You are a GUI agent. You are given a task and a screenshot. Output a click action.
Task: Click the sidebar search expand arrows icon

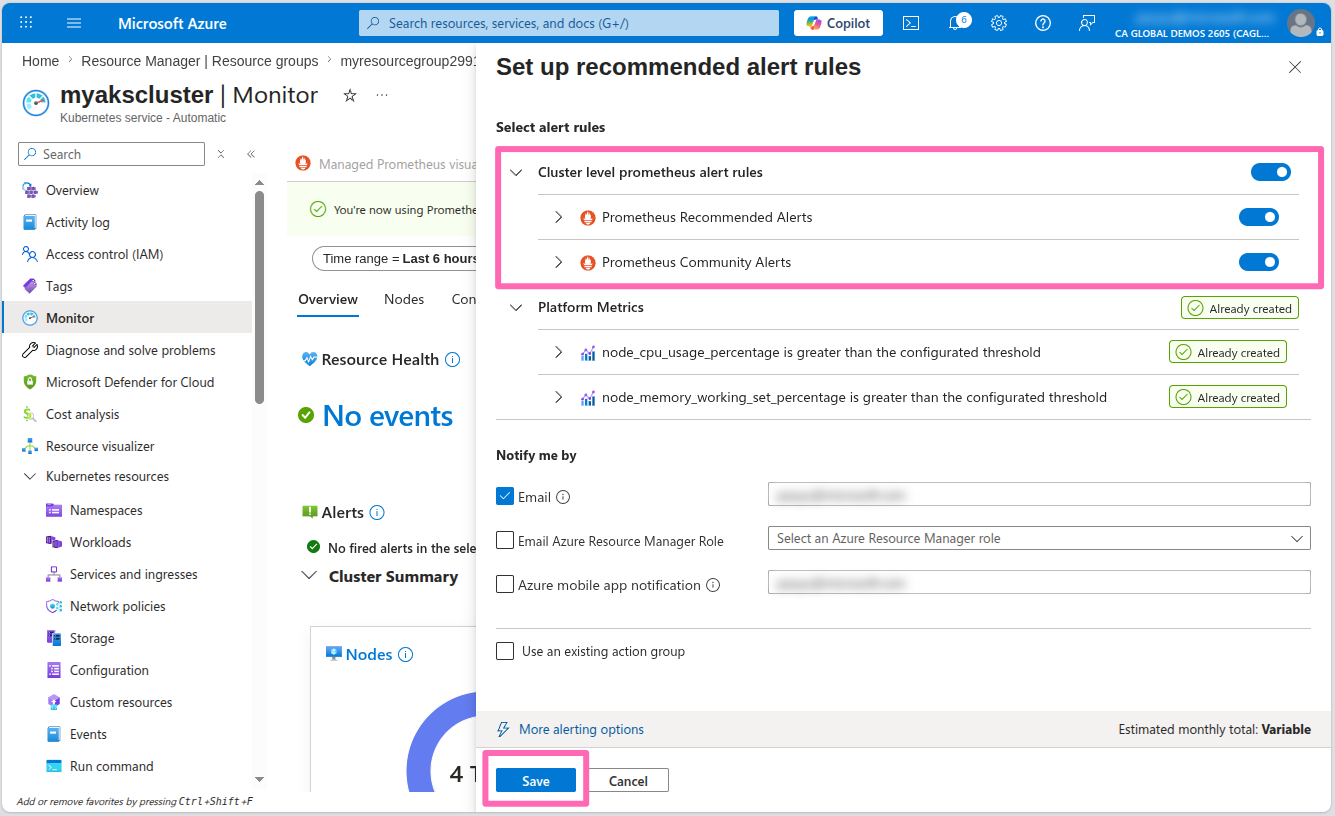coord(221,154)
